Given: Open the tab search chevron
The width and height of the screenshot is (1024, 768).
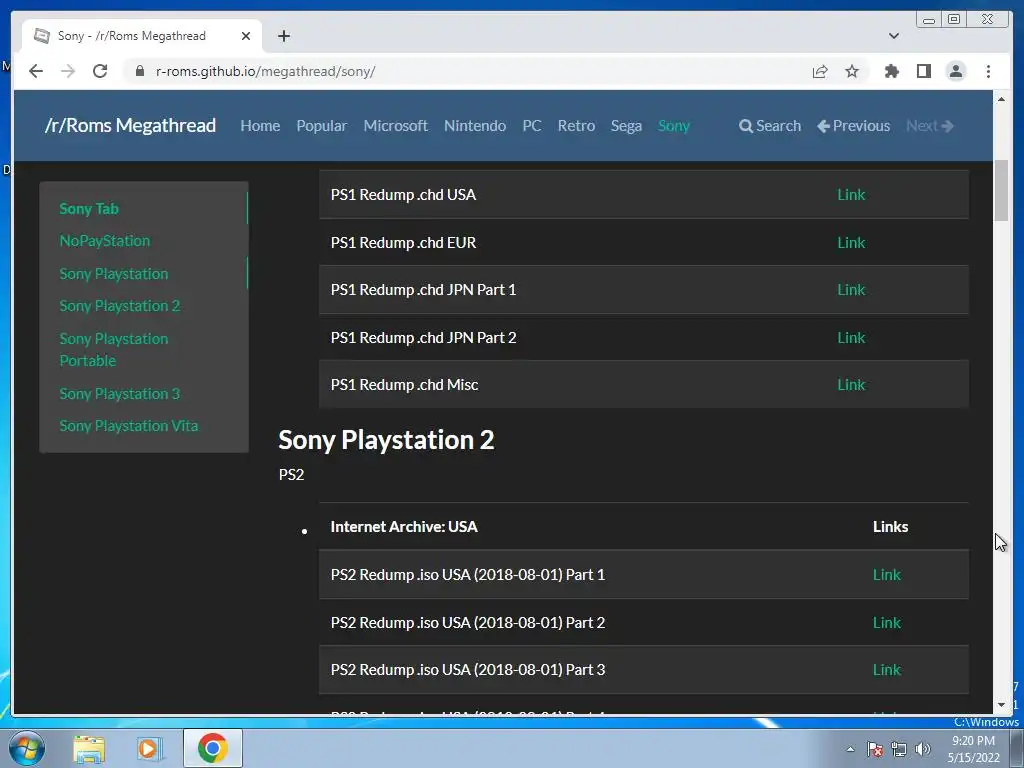Looking at the screenshot, I should (894, 36).
